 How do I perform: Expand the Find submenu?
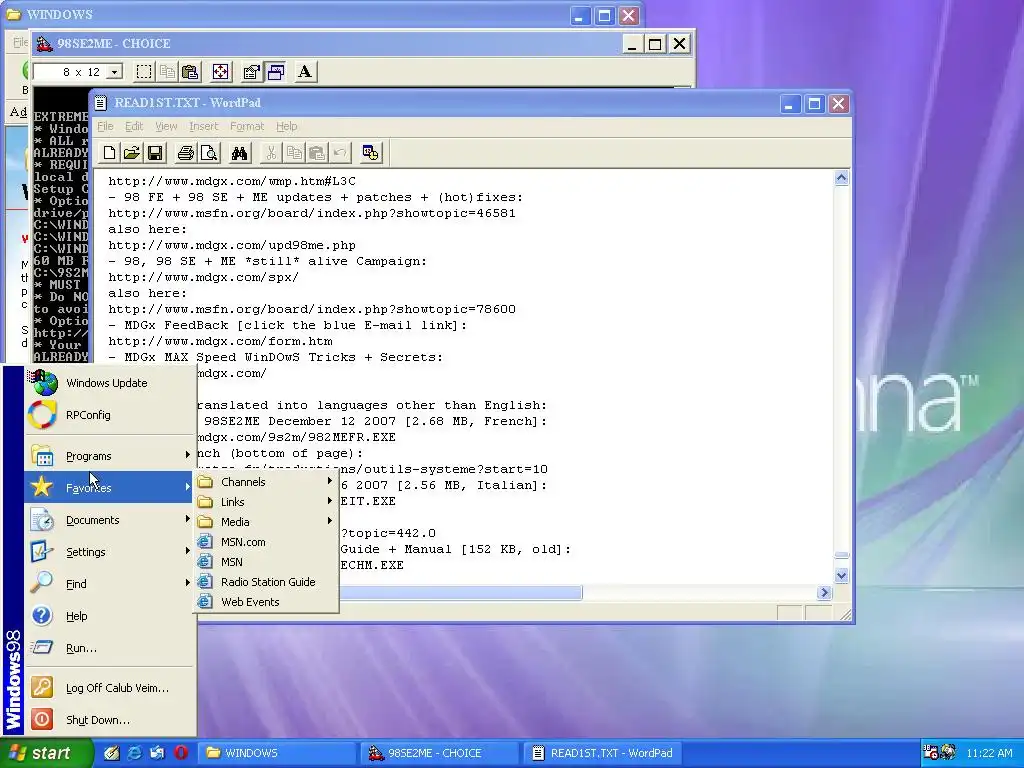point(110,584)
